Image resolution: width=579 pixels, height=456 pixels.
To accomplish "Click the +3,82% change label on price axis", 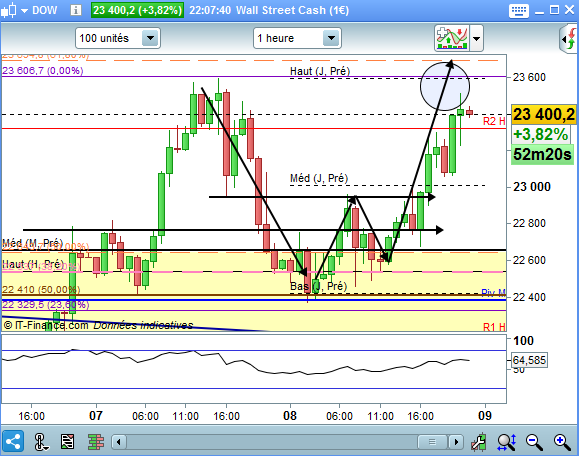I will click(541, 134).
